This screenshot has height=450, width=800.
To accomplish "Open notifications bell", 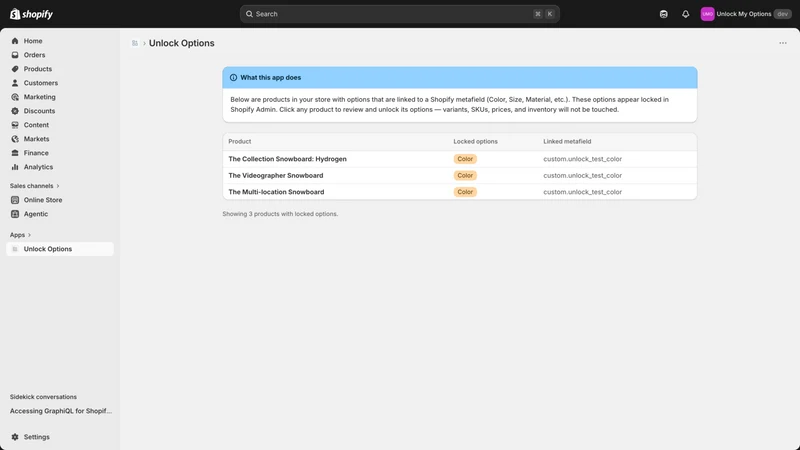I will 685,14.
